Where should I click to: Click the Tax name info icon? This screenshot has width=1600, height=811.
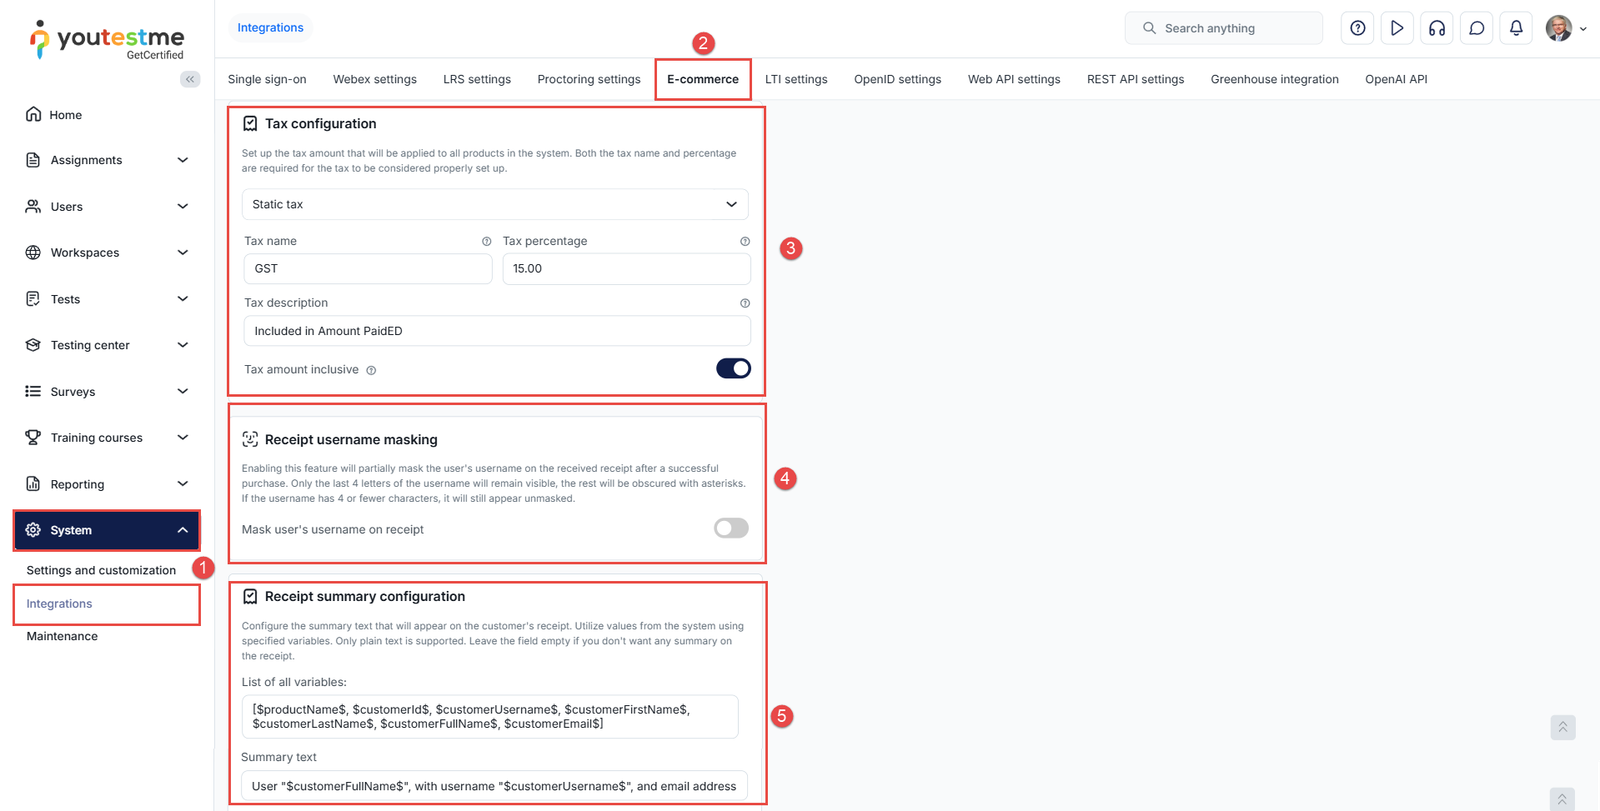point(487,241)
